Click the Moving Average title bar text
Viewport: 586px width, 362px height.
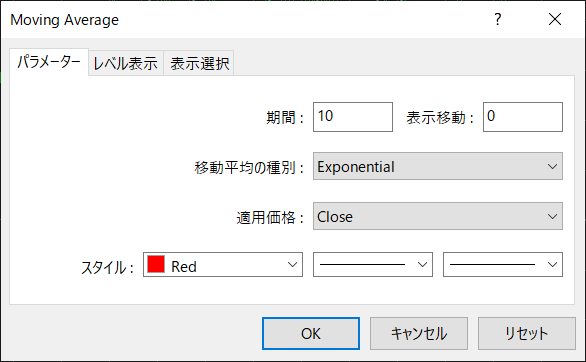64,20
